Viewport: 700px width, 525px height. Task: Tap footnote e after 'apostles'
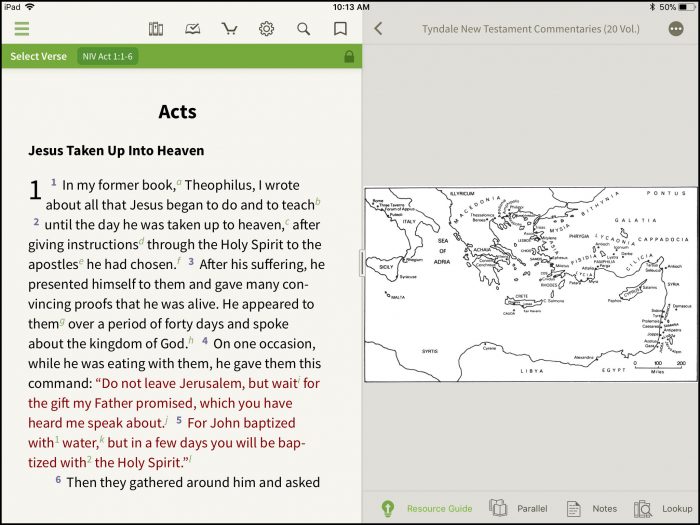[x=81, y=261]
